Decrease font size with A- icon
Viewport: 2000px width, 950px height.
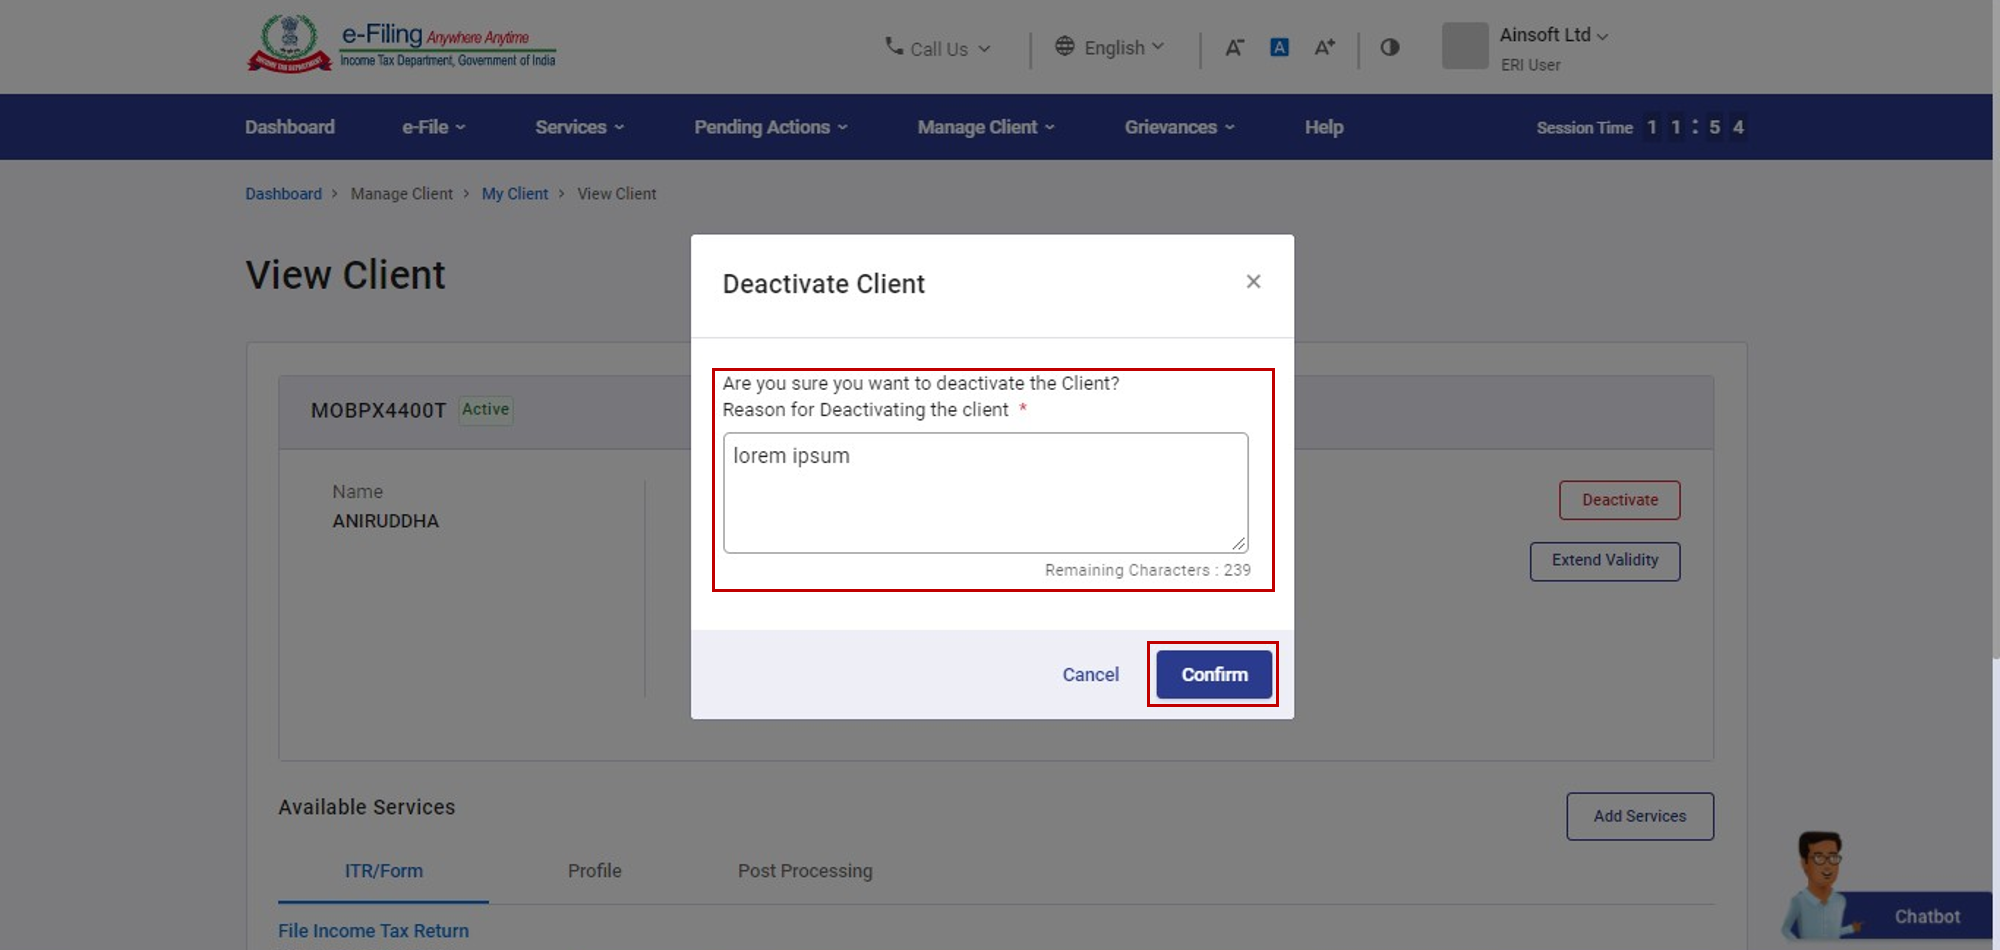[1234, 47]
